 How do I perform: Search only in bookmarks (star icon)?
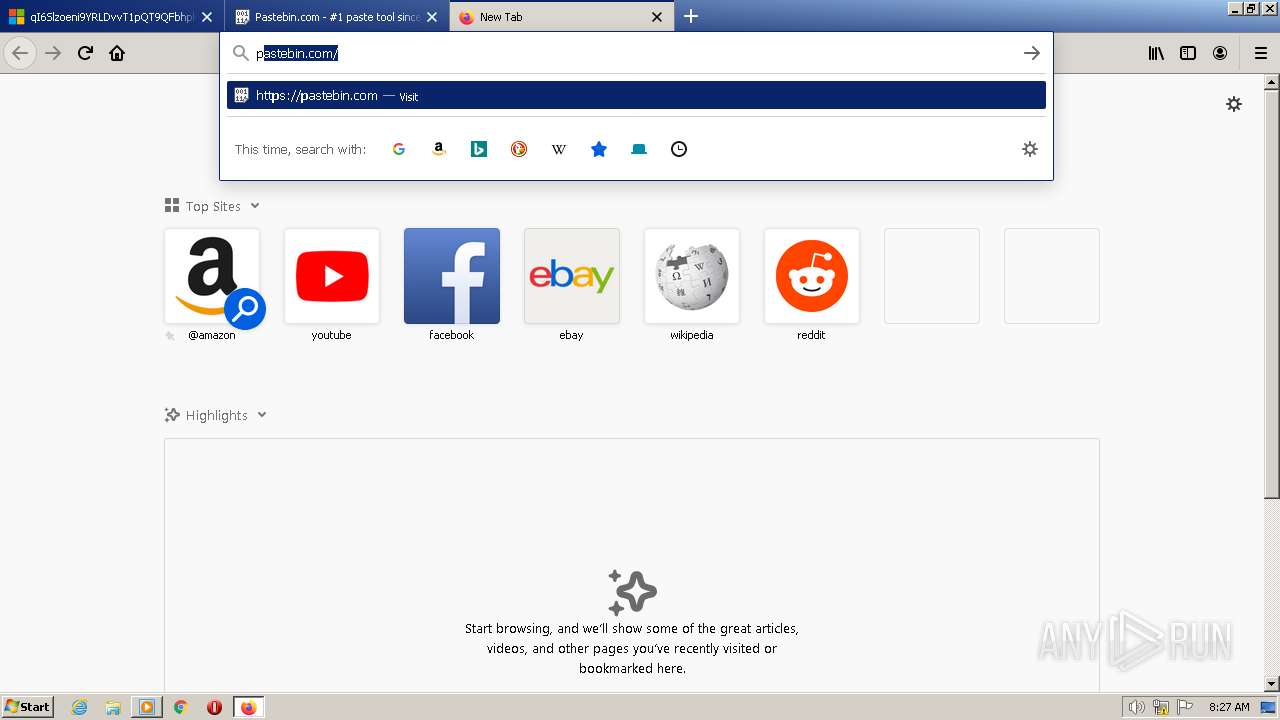click(599, 149)
